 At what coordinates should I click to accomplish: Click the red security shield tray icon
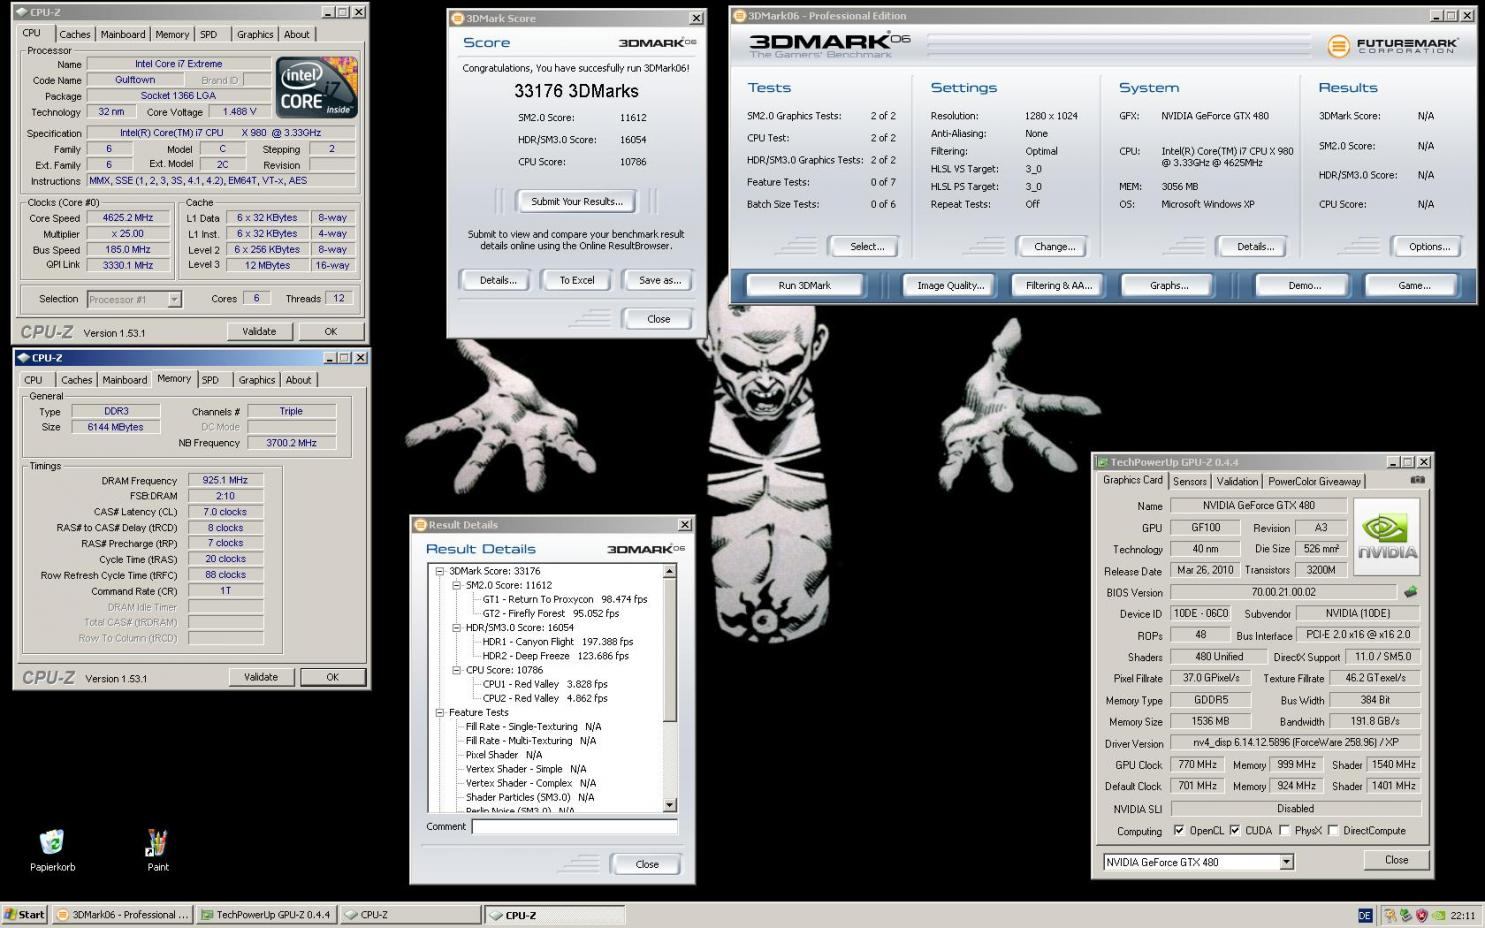(1421, 915)
